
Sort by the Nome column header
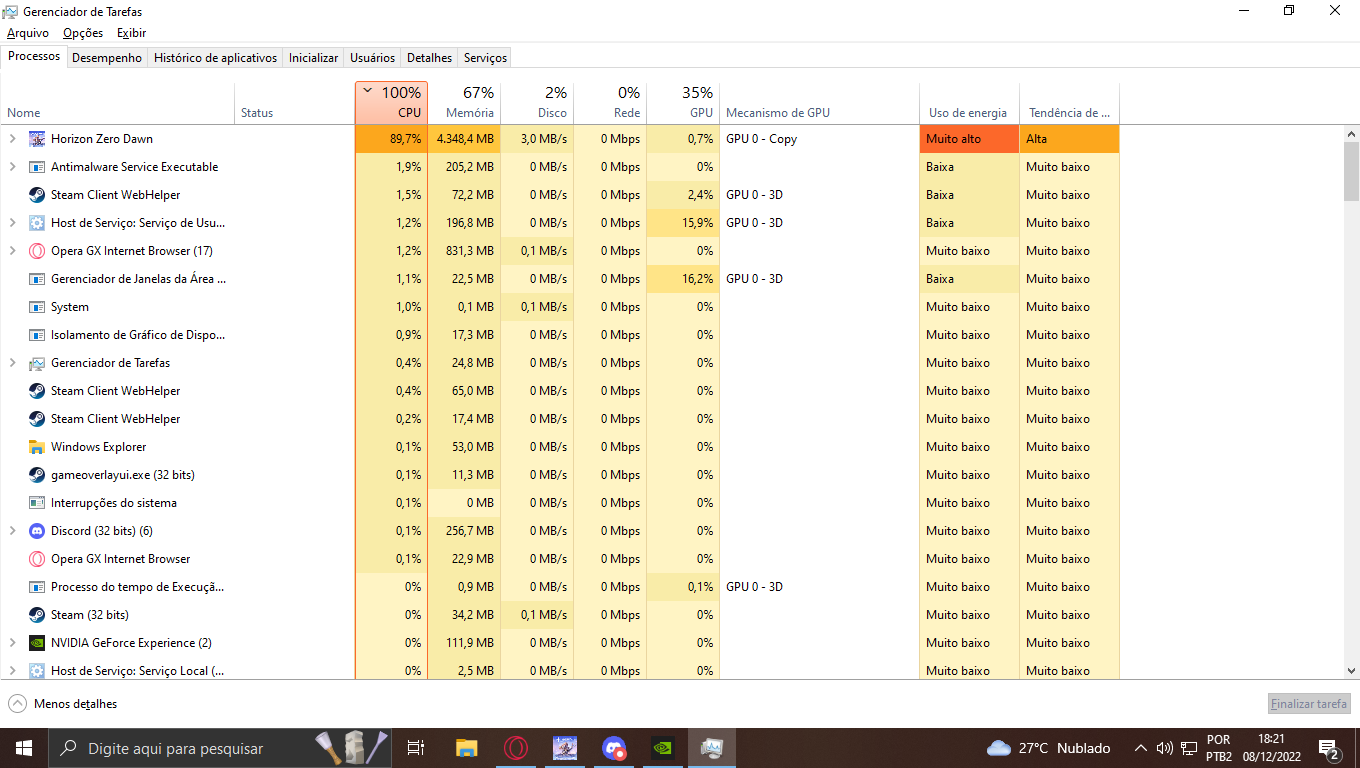(x=118, y=103)
